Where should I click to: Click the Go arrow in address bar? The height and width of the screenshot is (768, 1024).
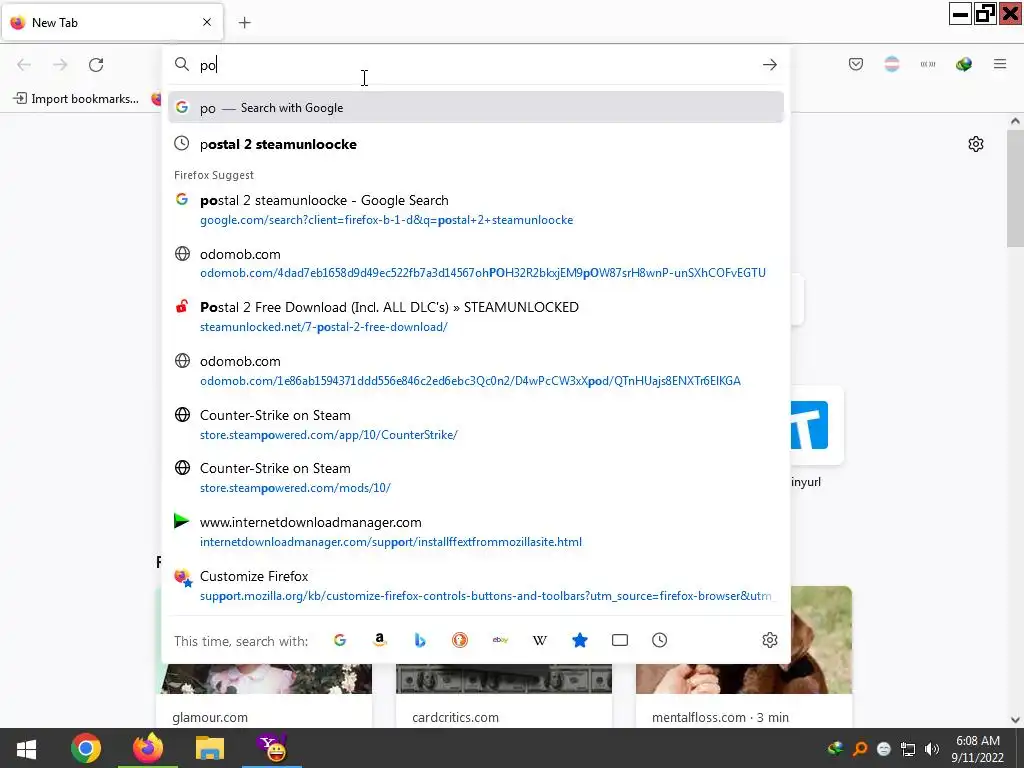pos(769,65)
